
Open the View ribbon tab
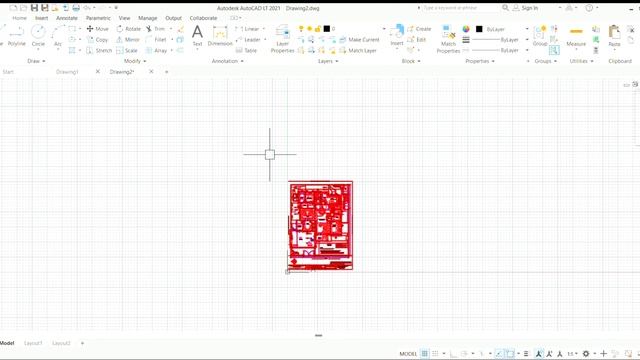click(x=124, y=18)
